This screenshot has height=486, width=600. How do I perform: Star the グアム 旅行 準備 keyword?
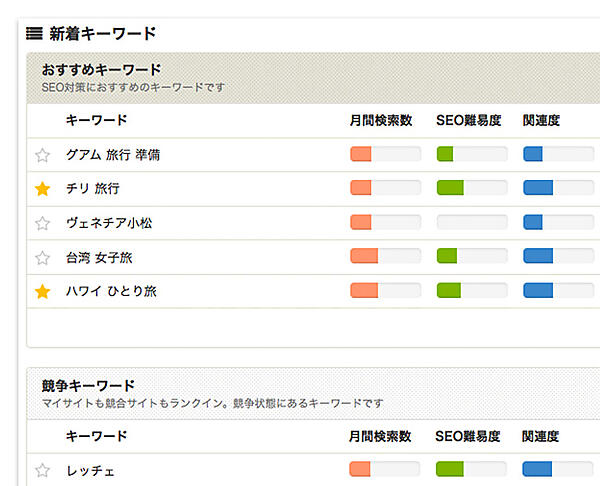[x=42, y=155]
